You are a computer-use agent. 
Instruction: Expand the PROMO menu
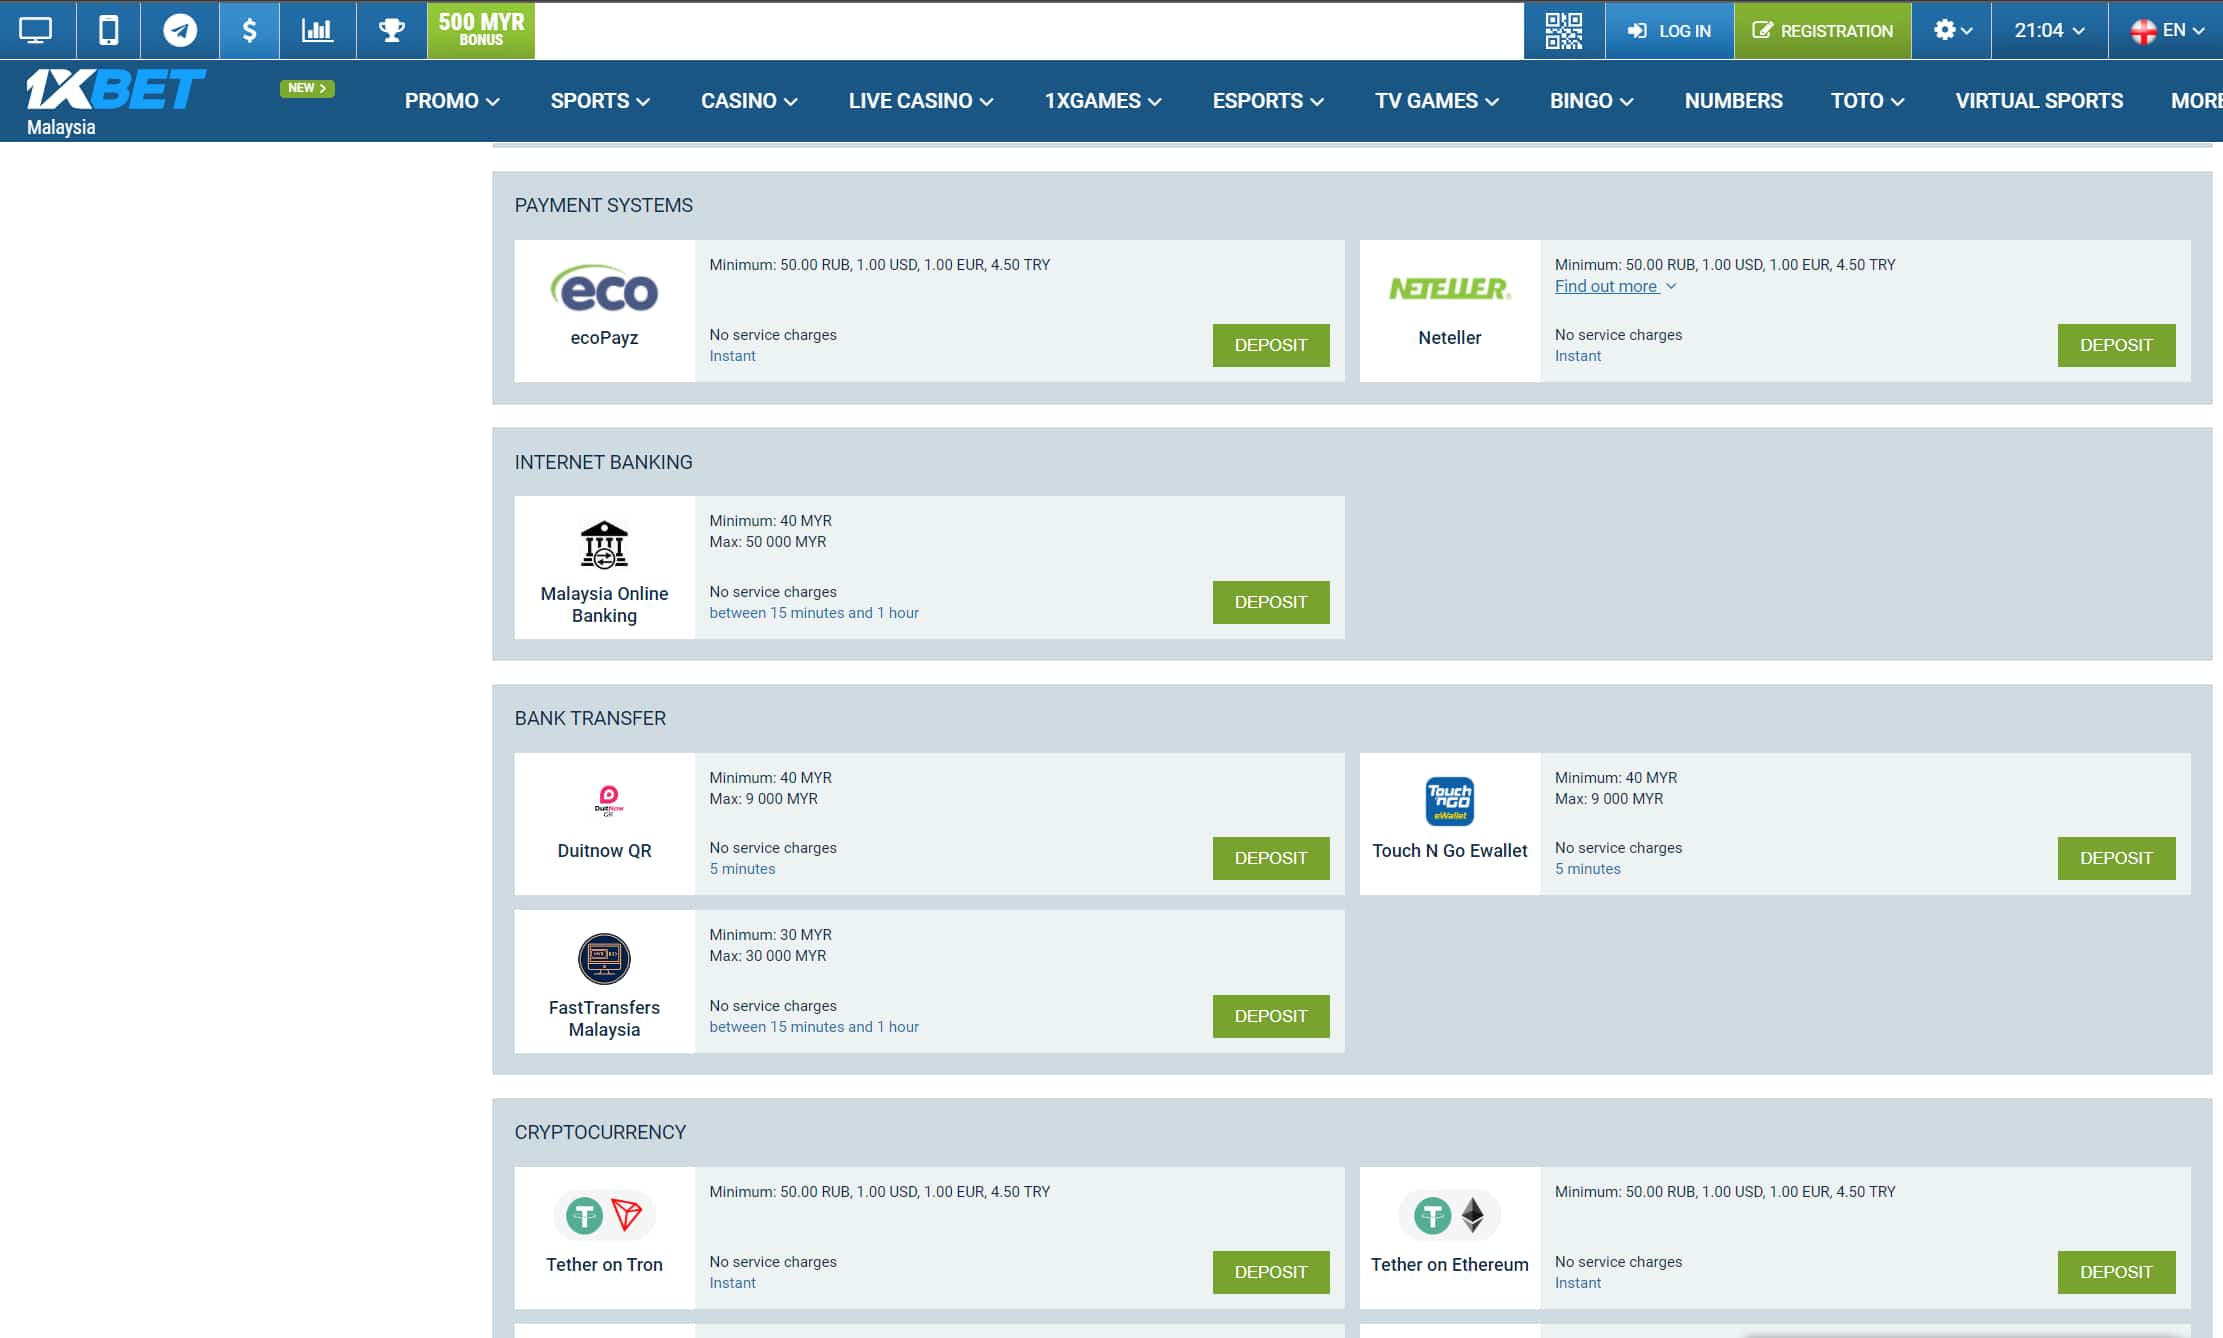(452, 101)
